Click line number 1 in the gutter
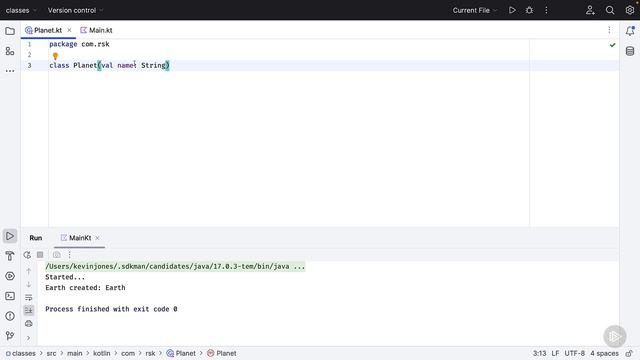 (x=29, y=44)
